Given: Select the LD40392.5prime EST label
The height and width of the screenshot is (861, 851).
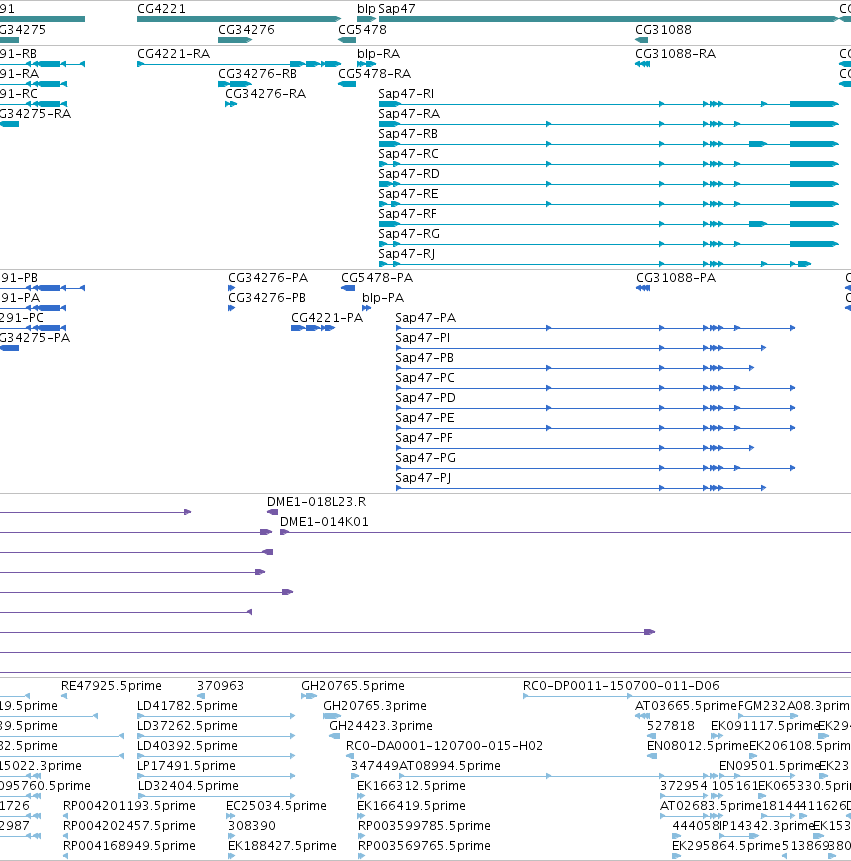Looking at the screenshot, I should [x=187, y=746].
